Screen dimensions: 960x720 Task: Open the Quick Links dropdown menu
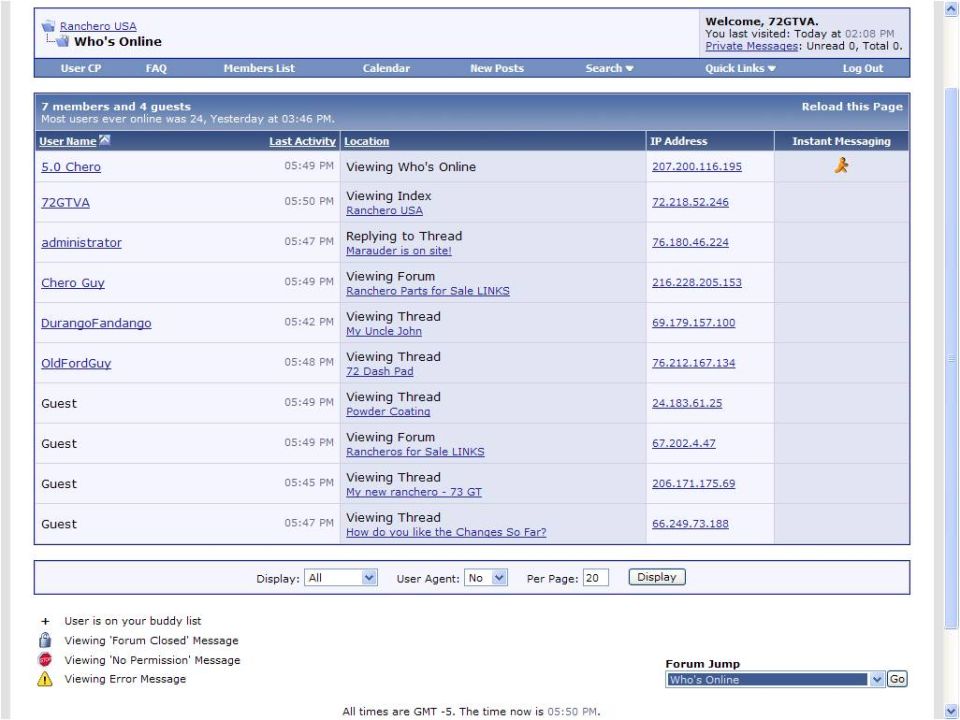coord(740,68)
